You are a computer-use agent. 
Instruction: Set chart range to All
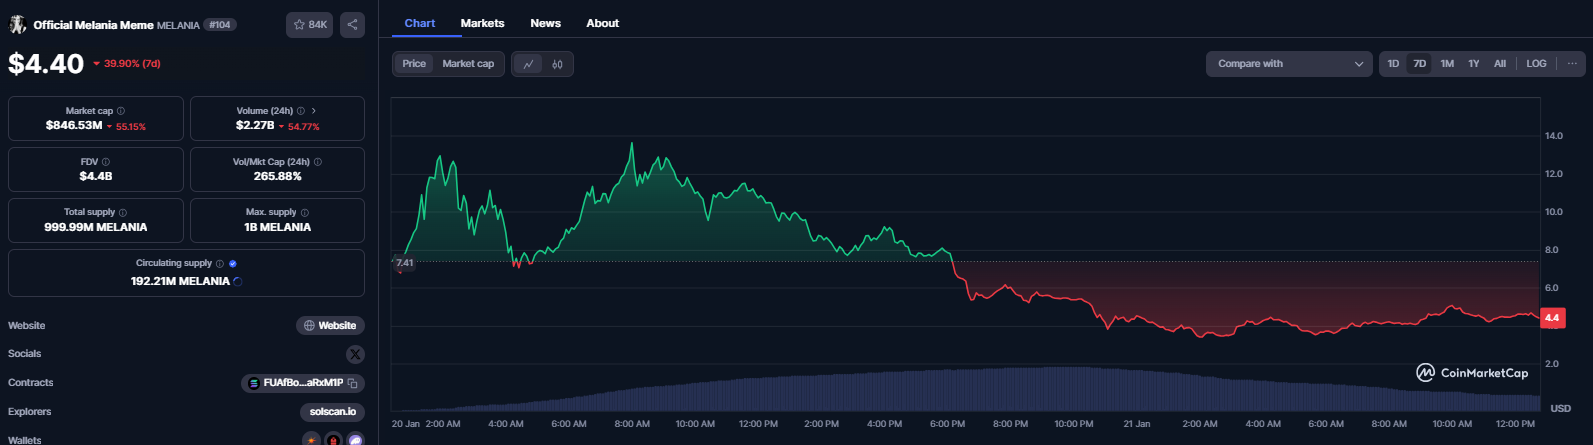point(1500,64)
